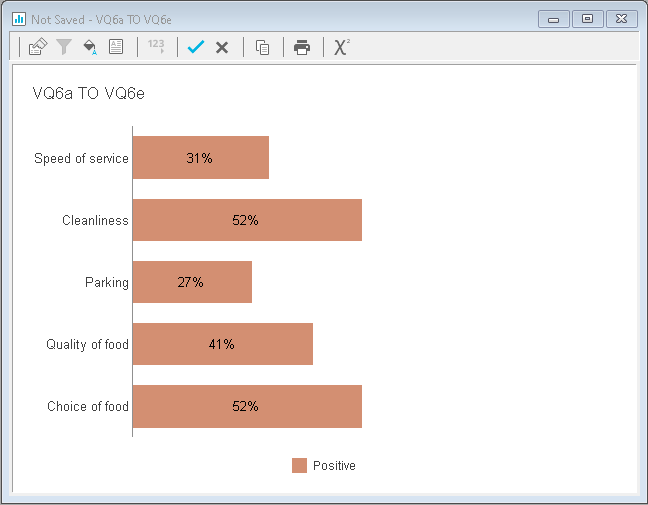
Task: Copy chart using clipboard icon
Action: click(262, 47)
